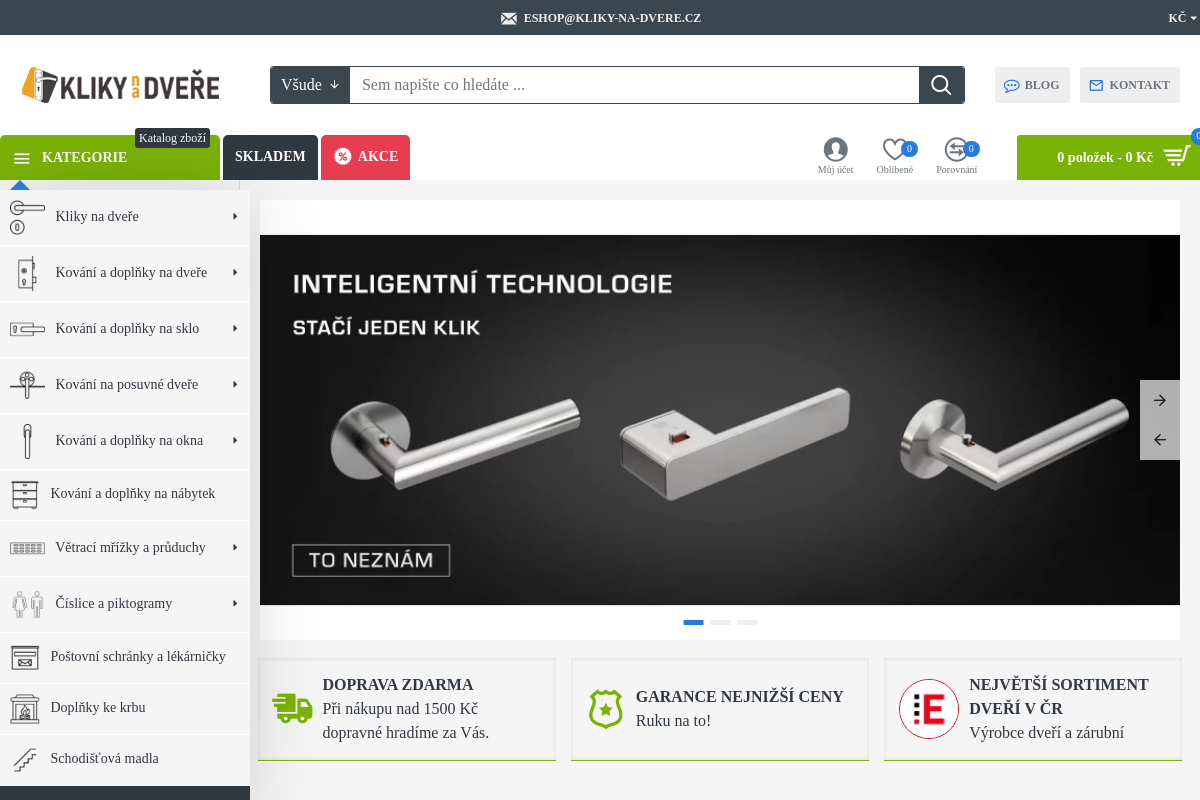The width and height of the screenshot is (1200, 800).
Task: Expand the Kování na posuvné dveře category
Action: [126, 384]
